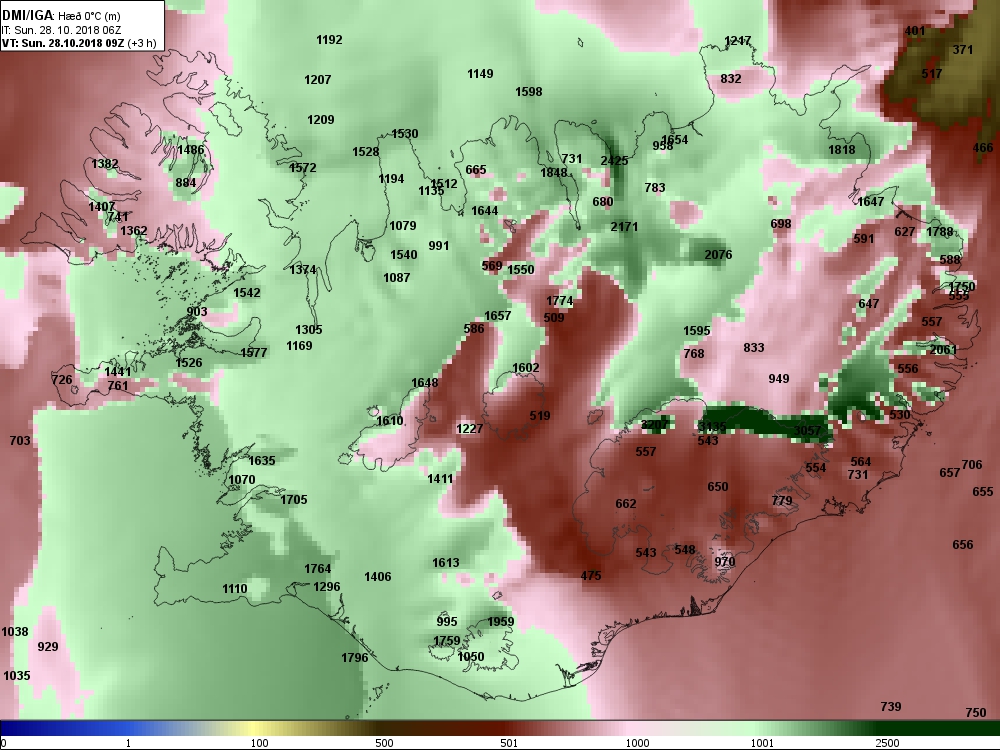Click the value 401 in the northeast
Viewport: 1000px width, 750px height.
point(915,31)
